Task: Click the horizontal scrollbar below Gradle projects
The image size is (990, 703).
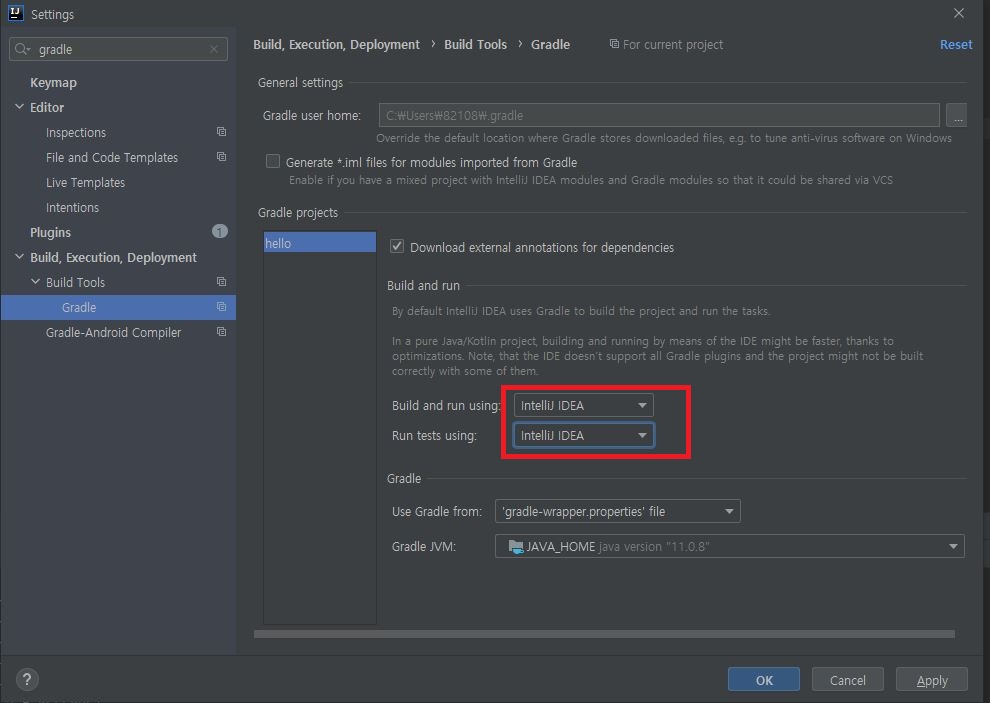Action: tap(604, 634)
